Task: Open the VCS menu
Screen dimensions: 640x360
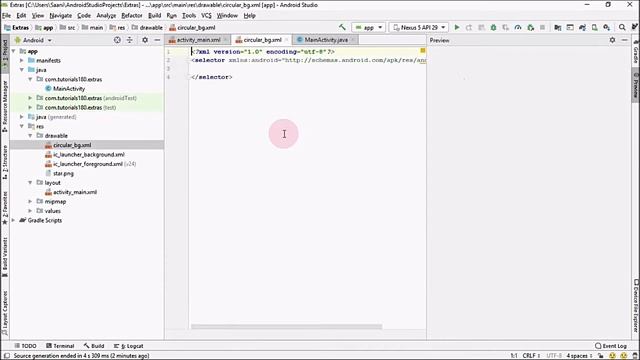Action: [x=206, y=16]
